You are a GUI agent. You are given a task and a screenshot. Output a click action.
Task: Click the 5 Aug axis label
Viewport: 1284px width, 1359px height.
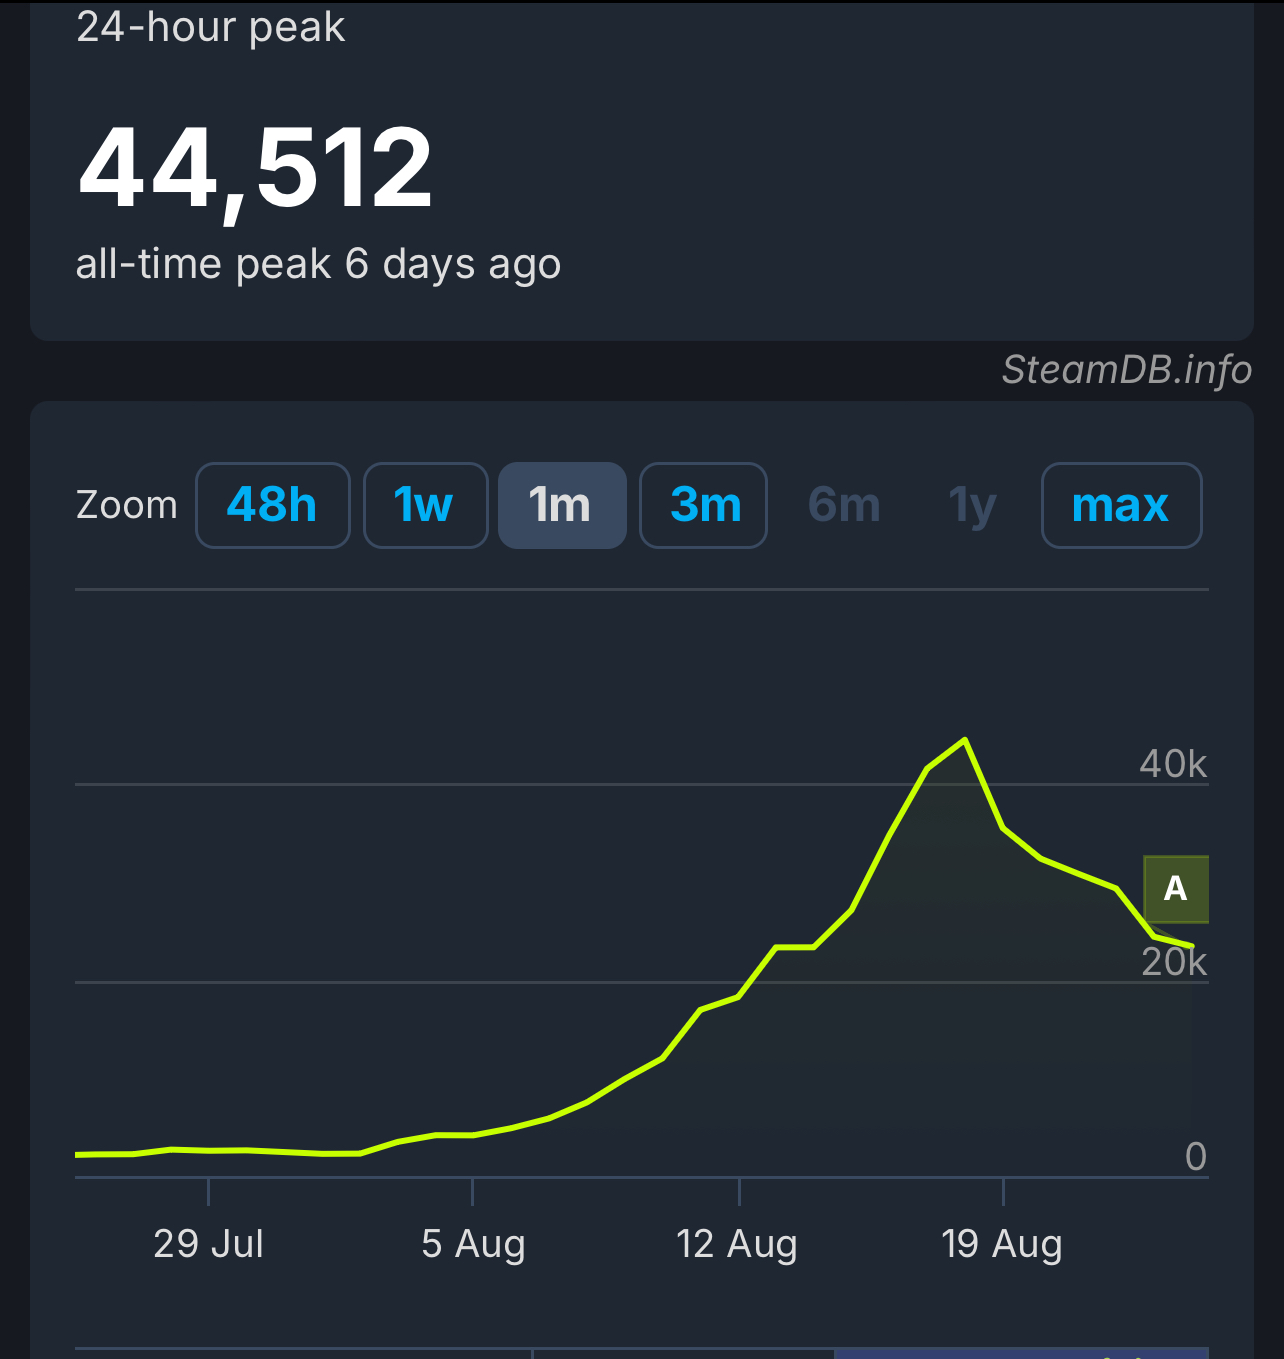[473, 1244]
